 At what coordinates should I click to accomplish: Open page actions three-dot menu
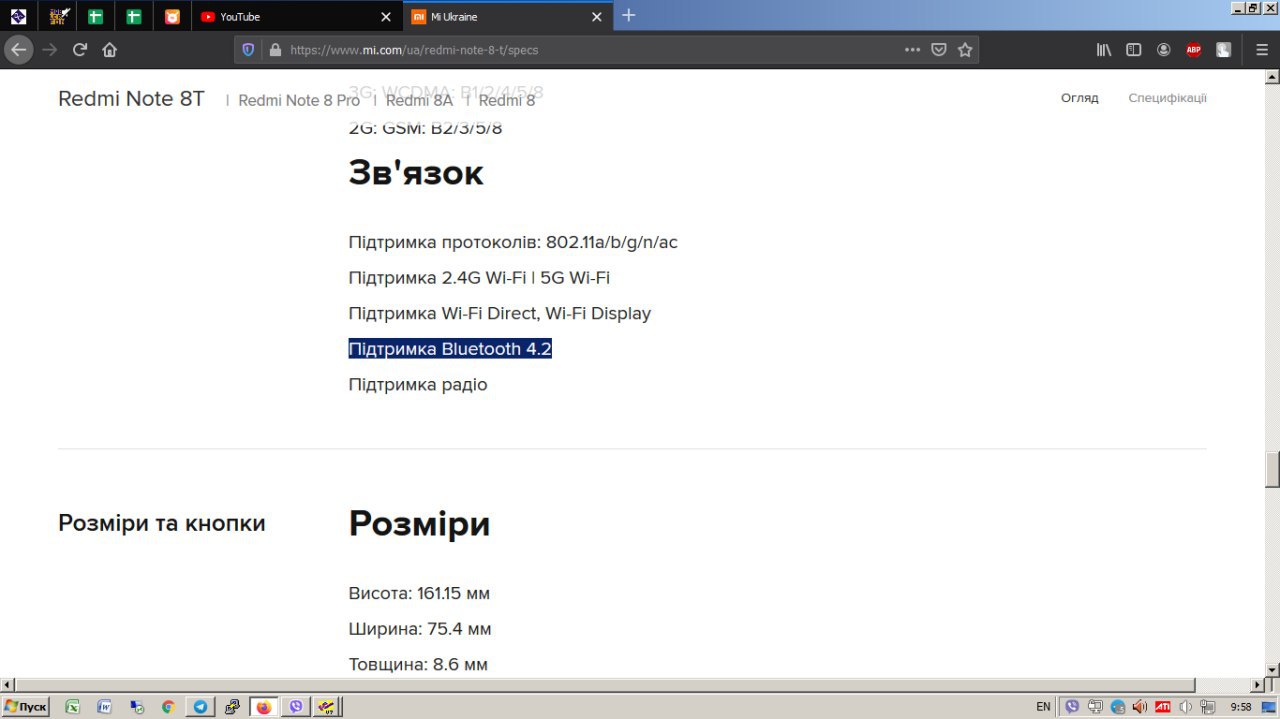pos(912,49)
